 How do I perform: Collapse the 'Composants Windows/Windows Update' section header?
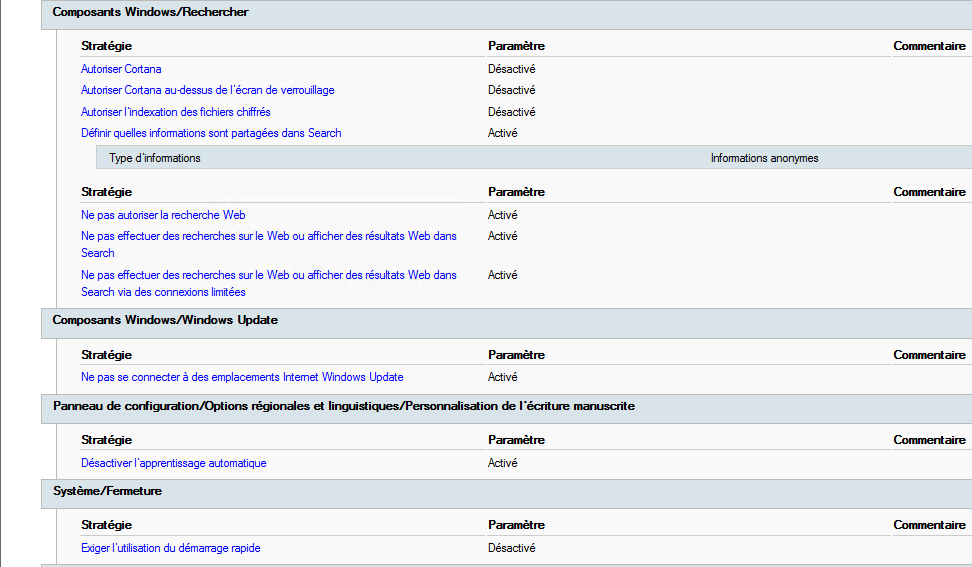point(165,320)
